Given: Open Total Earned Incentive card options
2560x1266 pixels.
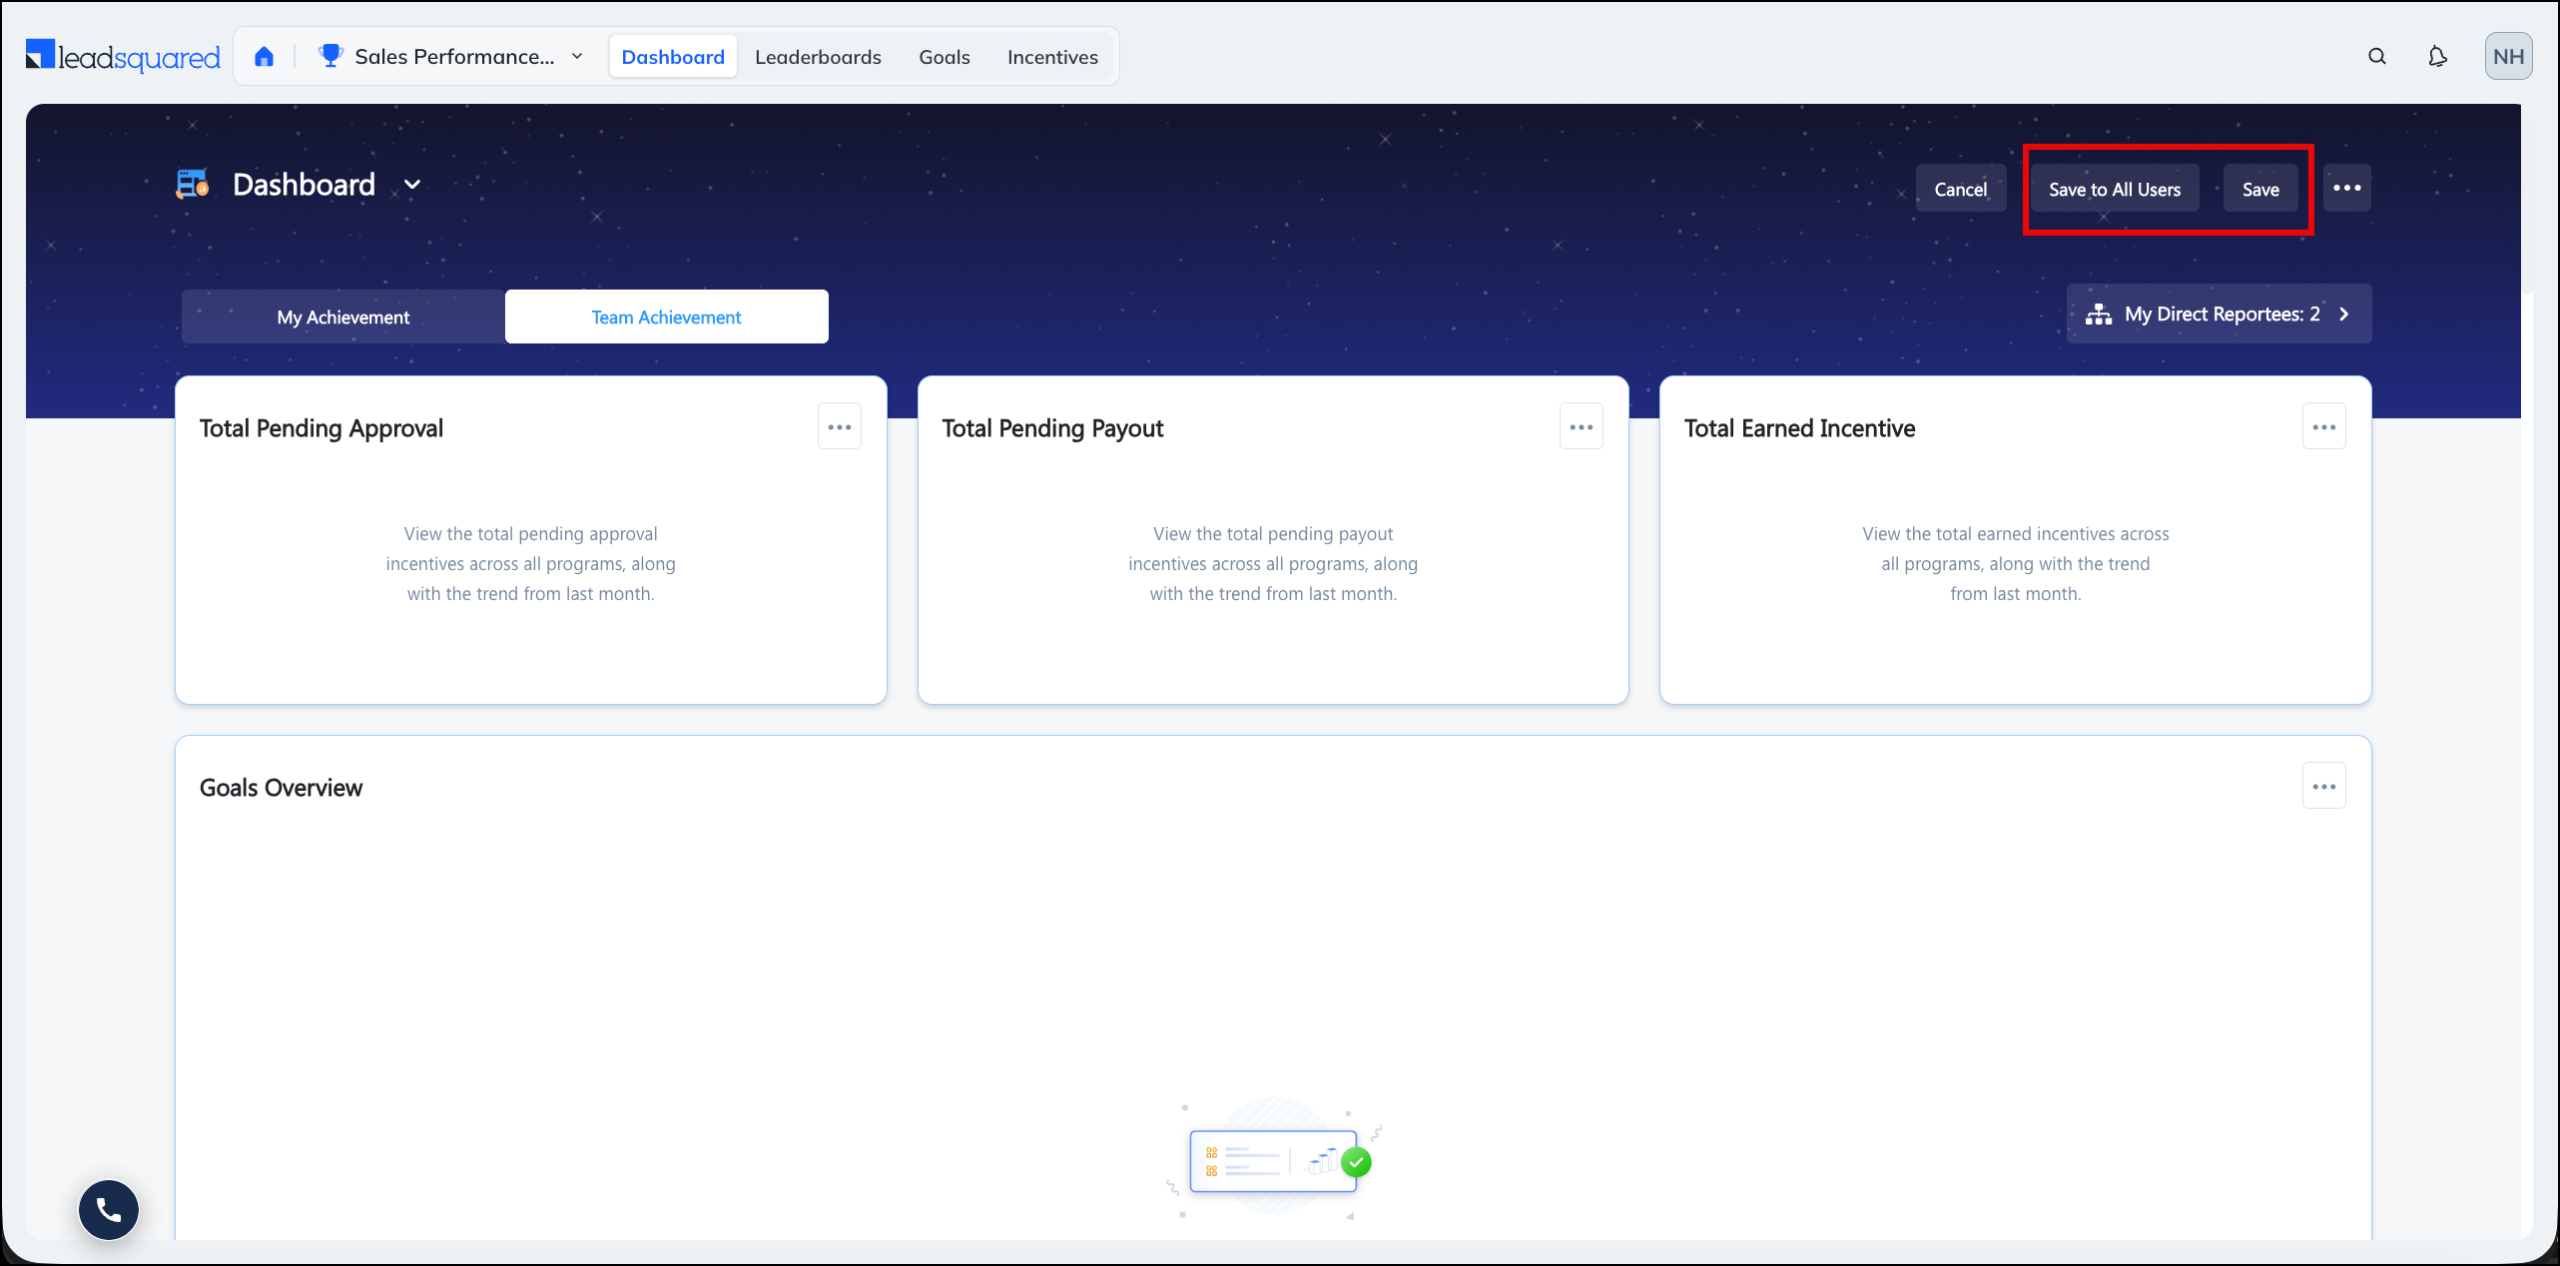Looking at the screenshot, I should click(2324, 427).
